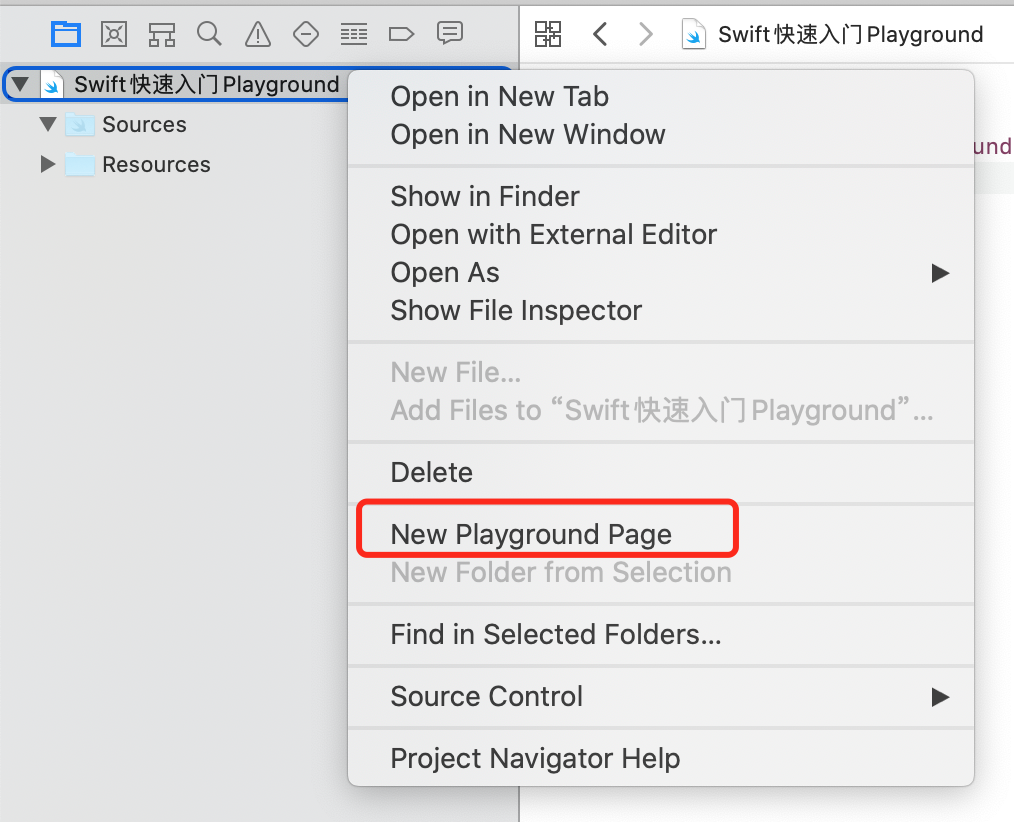The width and height of the screenshot is (1014, 822).
Task: Click the related items grid icon
Action: pyautogui.click(x=548, y=34)
